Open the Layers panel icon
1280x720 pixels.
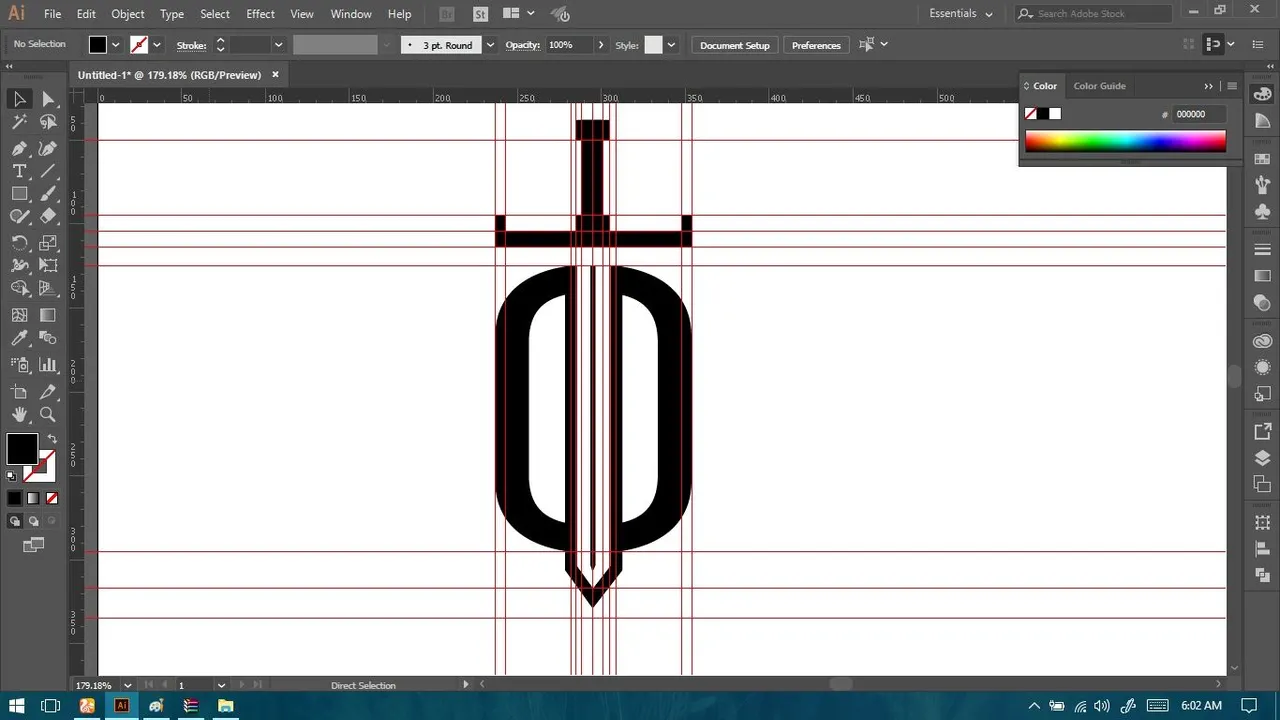(x=1262, y=458)
